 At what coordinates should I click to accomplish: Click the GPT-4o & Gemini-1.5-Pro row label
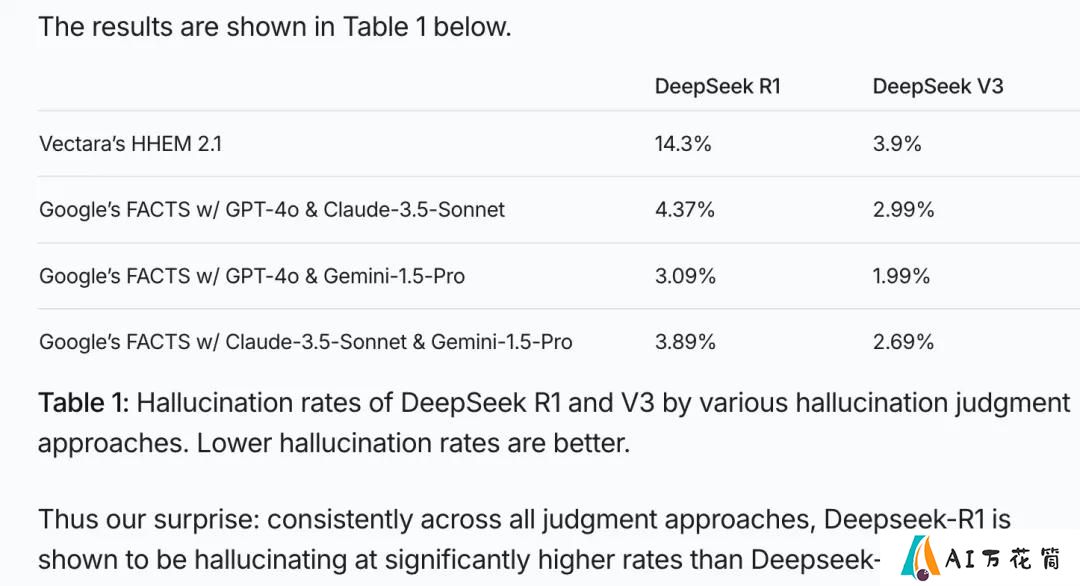(x=252, y=276)
